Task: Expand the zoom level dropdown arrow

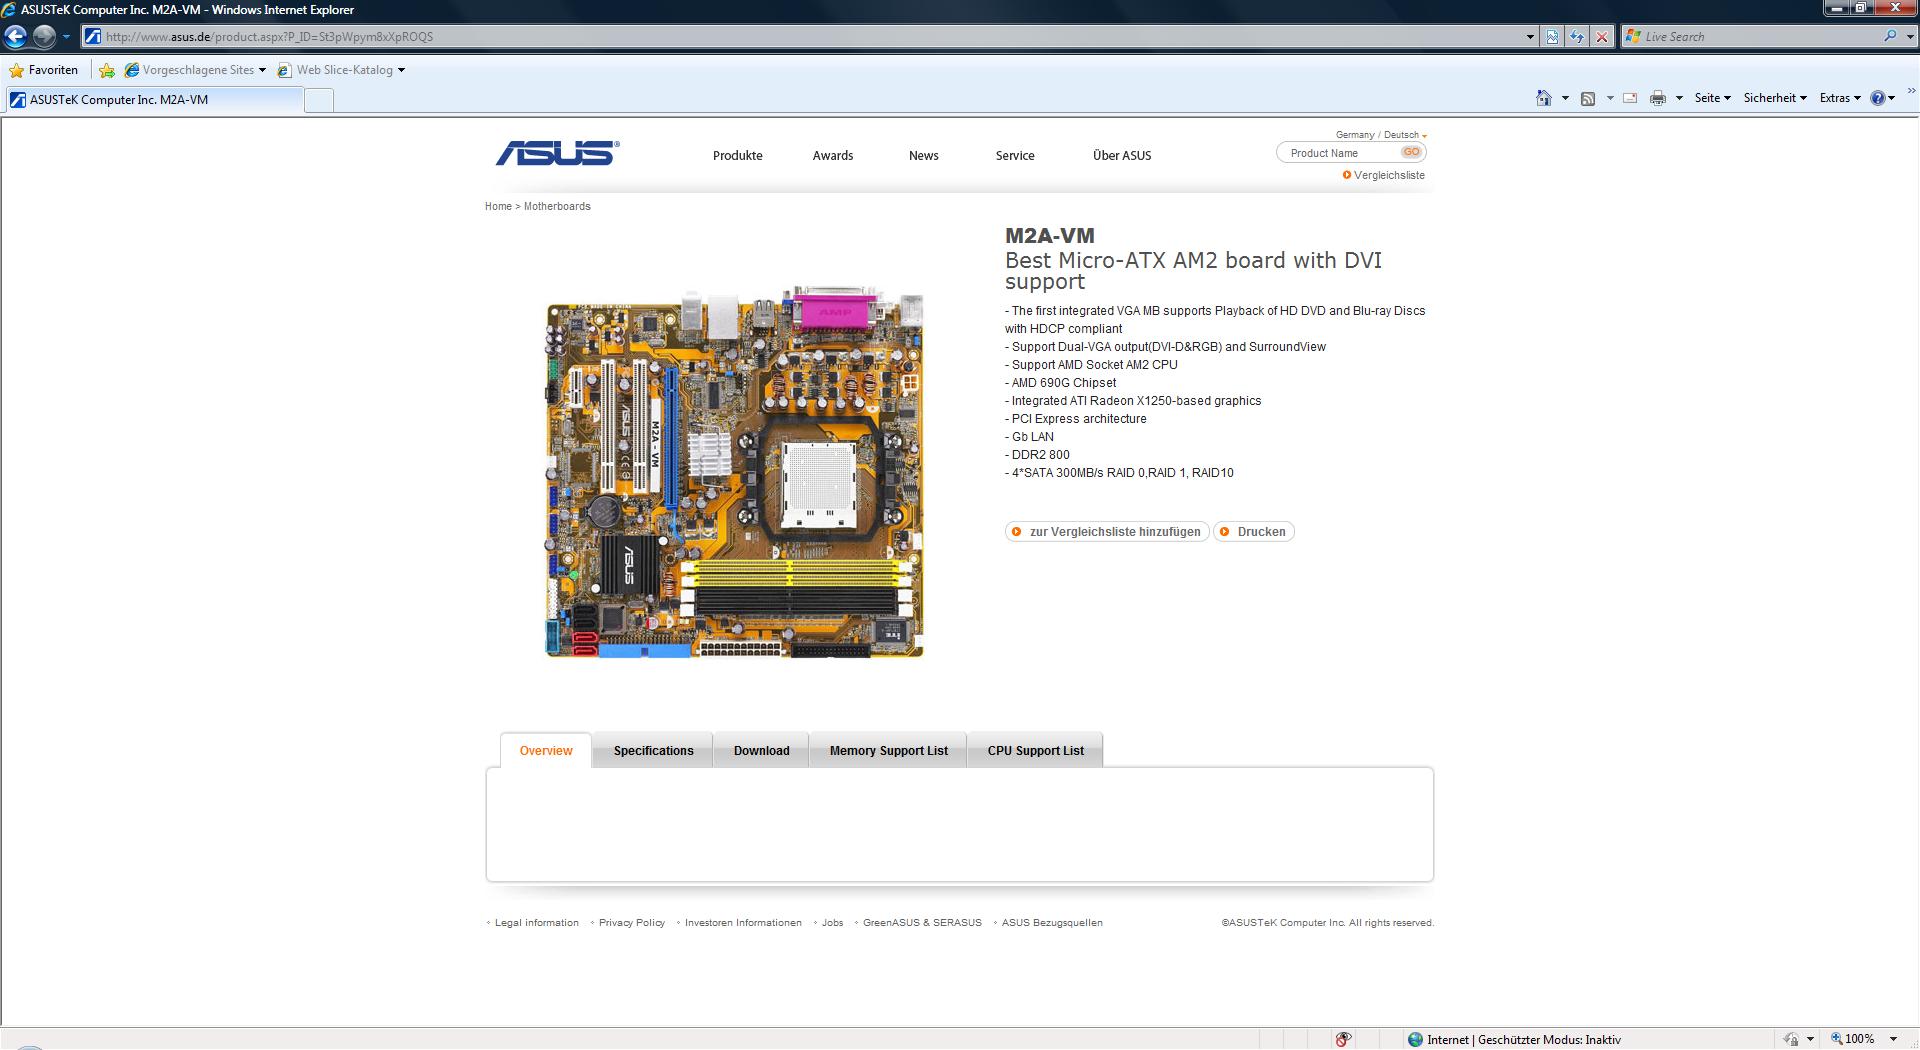Action: [x=1893, y=1040]
